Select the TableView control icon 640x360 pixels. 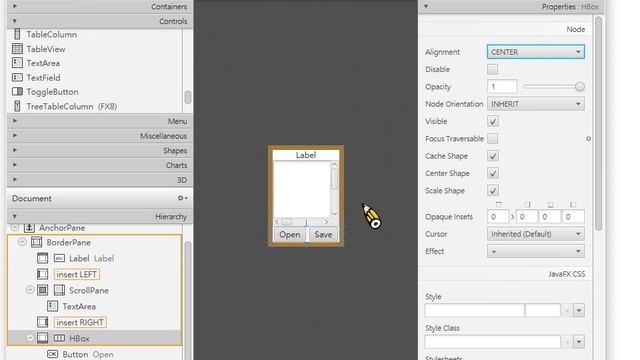(x=17, y=49)
